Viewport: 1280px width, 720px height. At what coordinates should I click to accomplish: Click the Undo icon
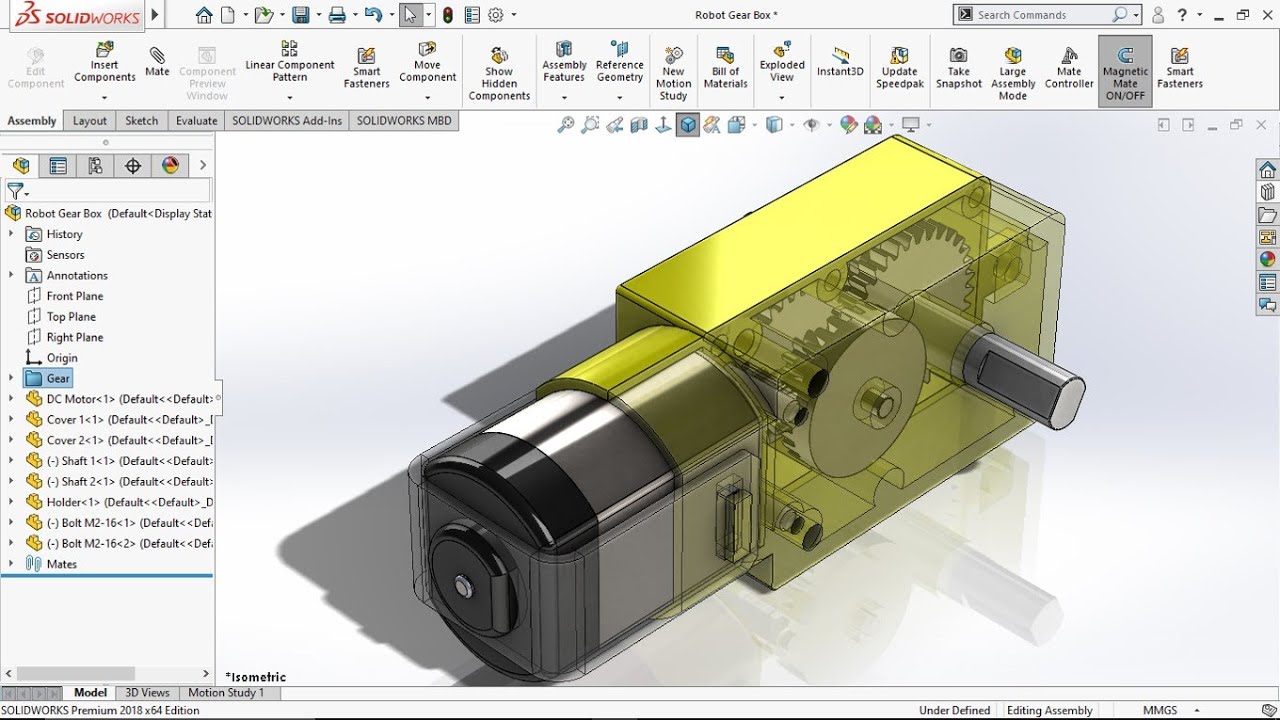373,15
